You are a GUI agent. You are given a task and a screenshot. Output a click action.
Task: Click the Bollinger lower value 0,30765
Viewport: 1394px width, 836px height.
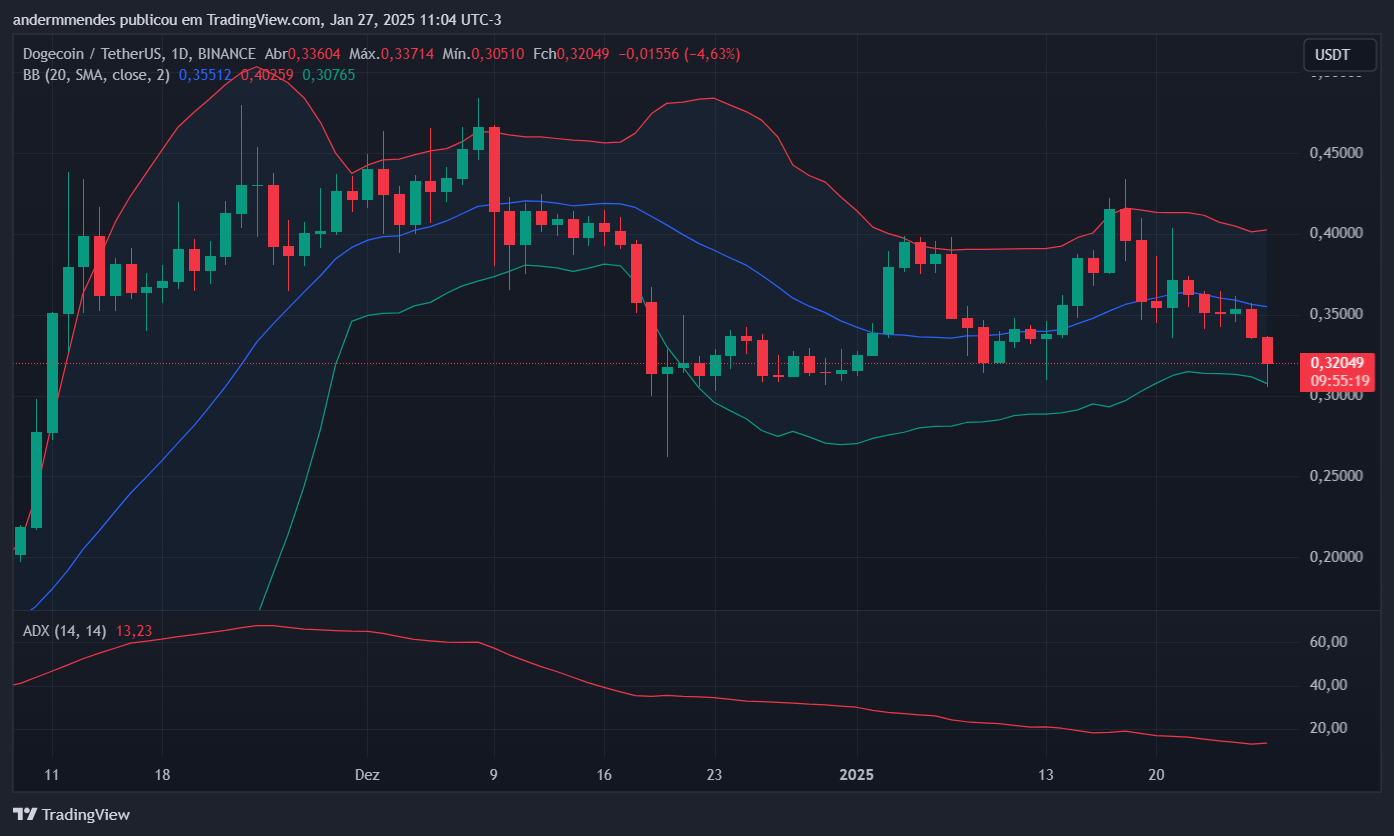coord(328,74)
